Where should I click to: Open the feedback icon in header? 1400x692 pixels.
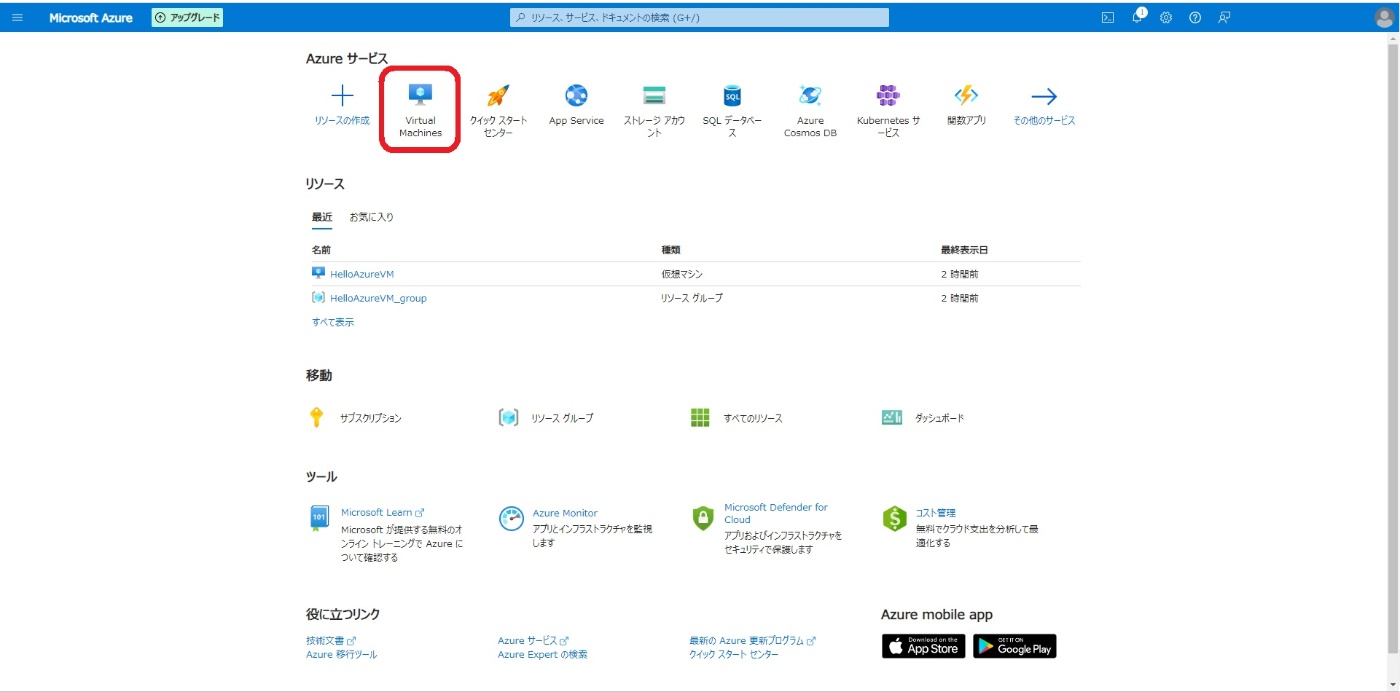pos(1224,18)
